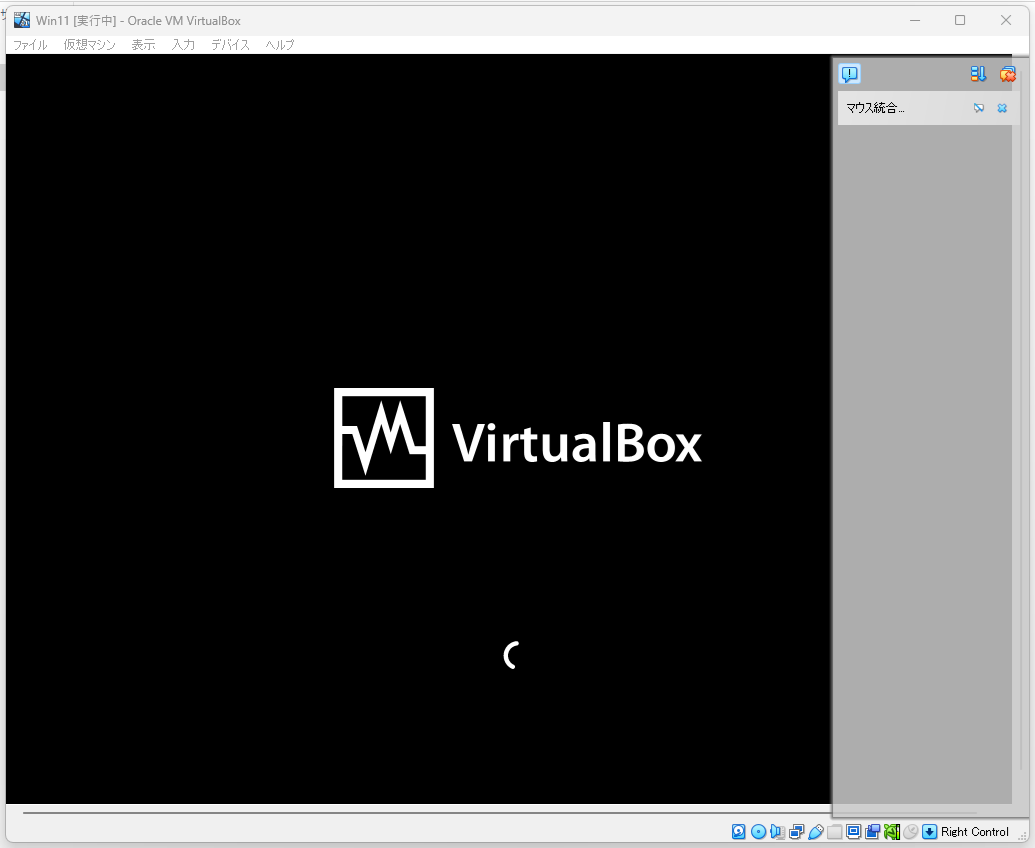Open the 仮想マシン menu

point(89,45)
